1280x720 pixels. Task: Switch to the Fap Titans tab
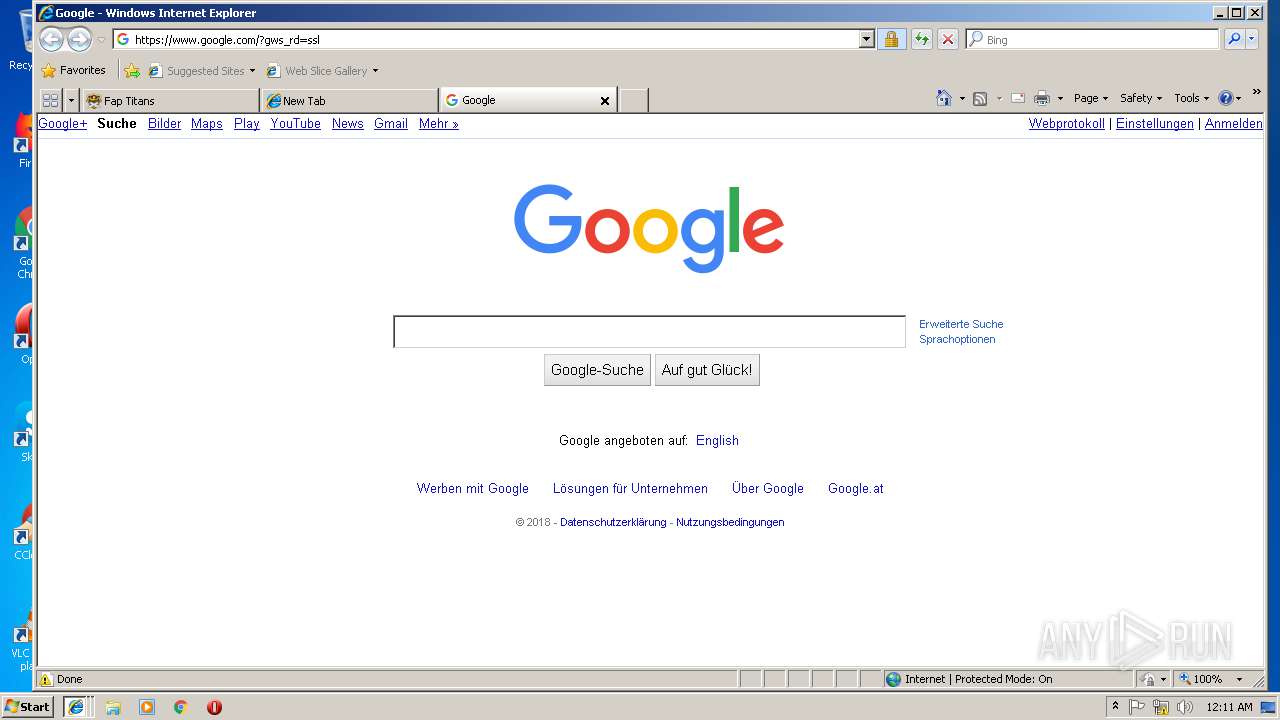171,100
